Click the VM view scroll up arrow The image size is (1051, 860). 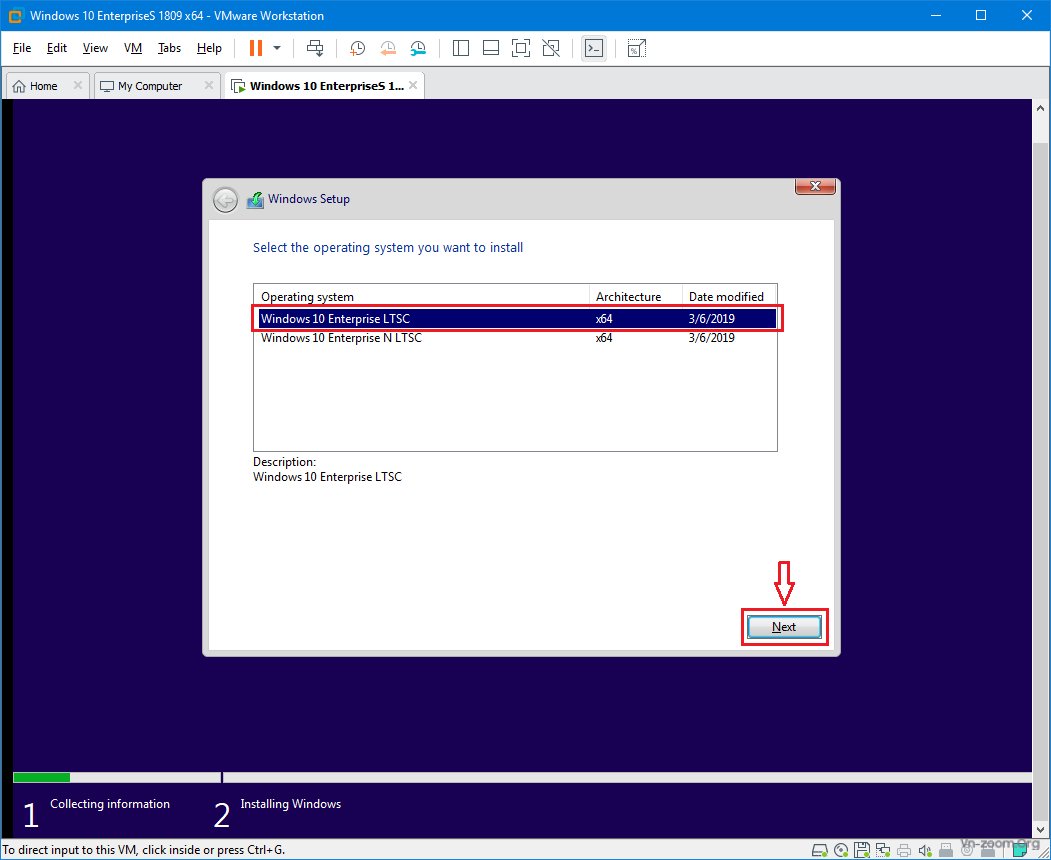(x=1040, y=108)
